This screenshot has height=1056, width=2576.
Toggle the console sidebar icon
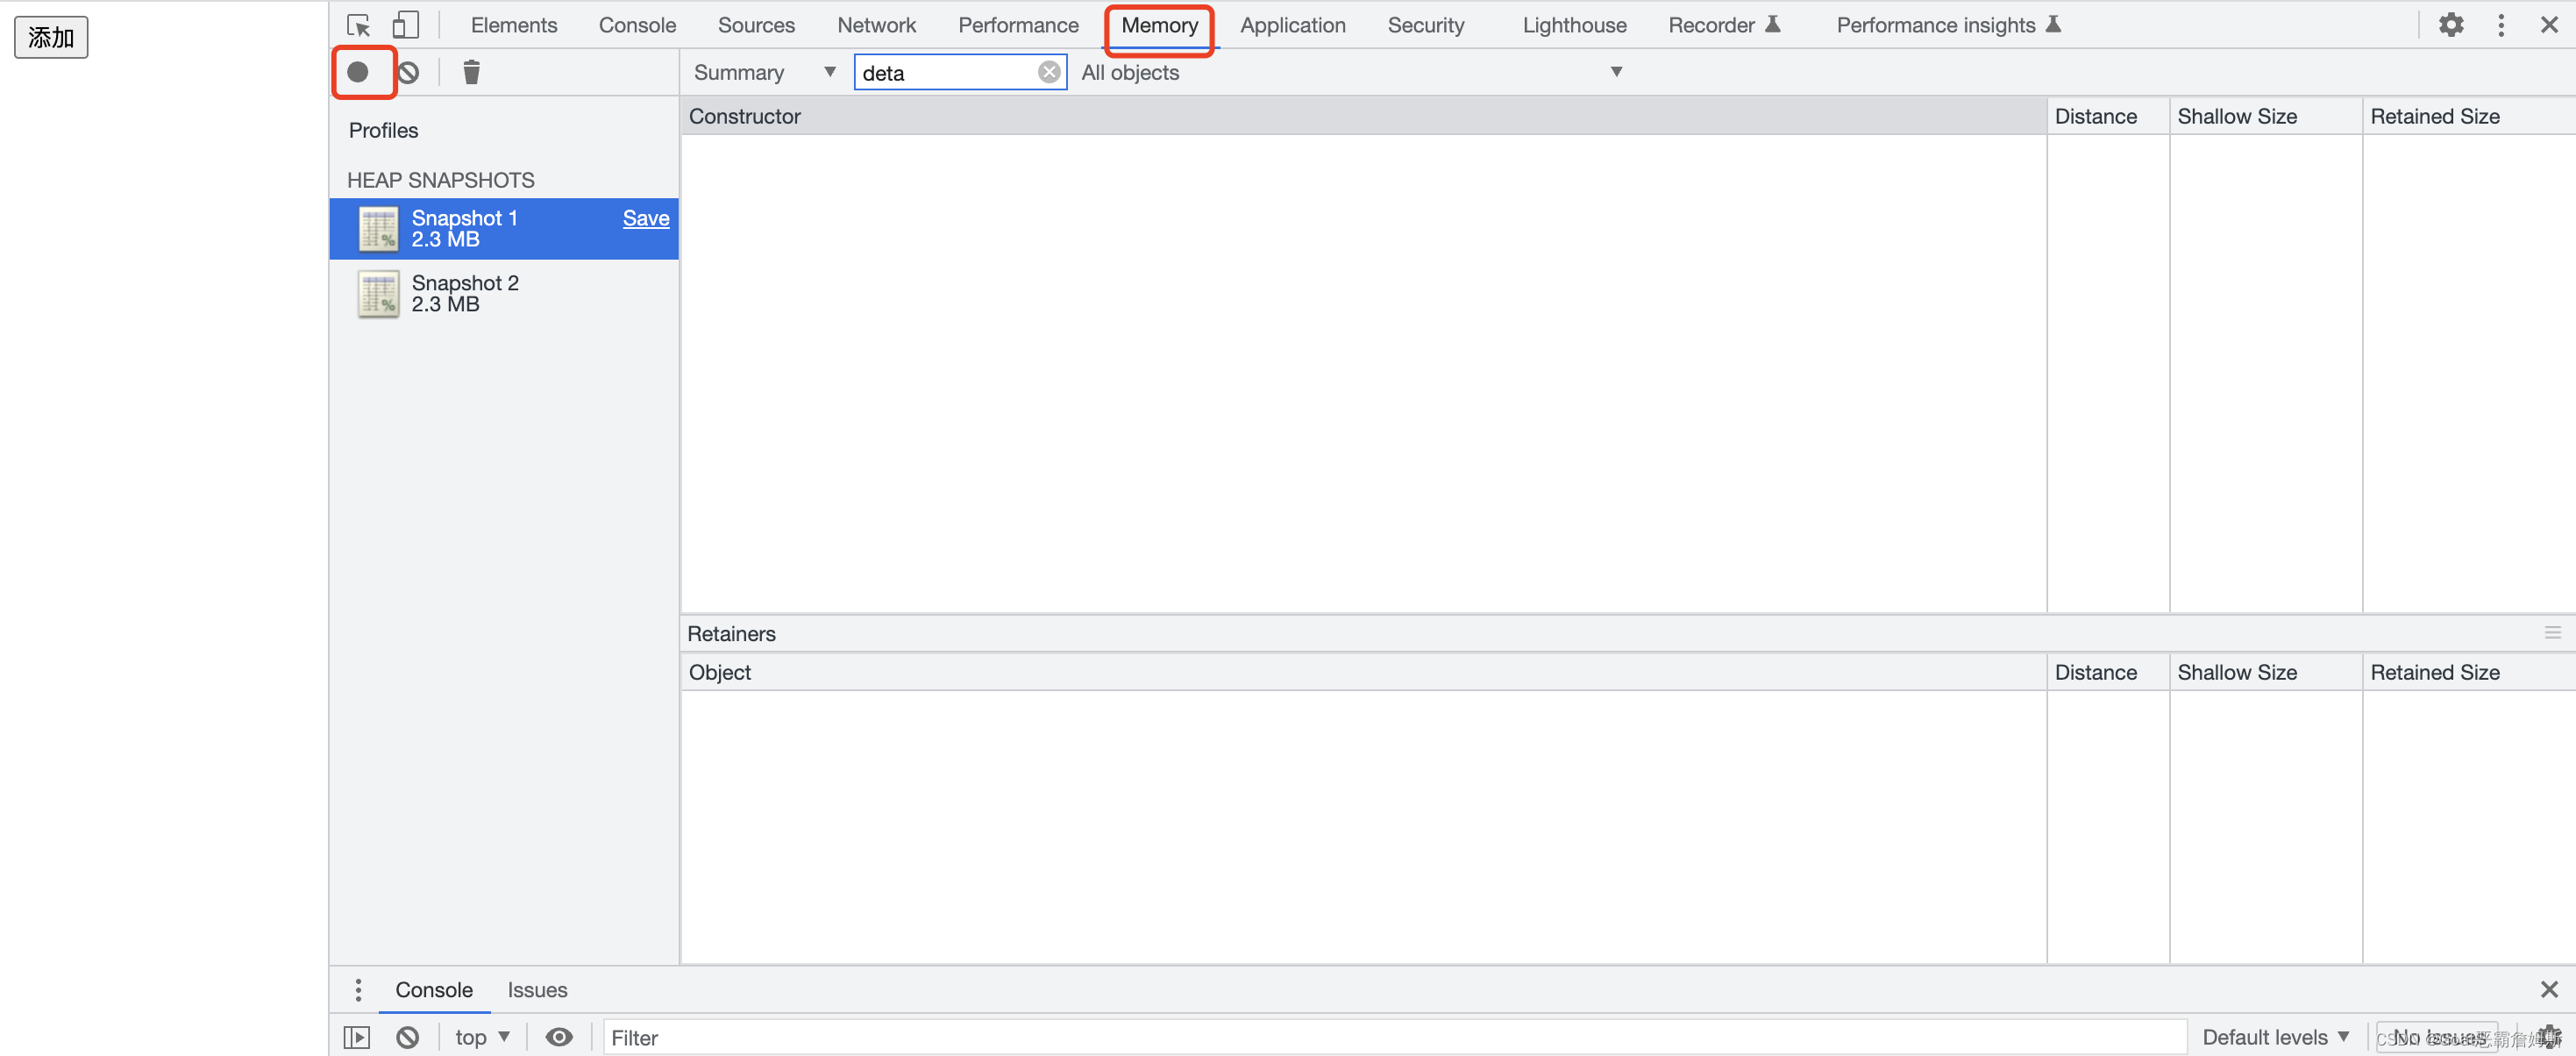coord(357,1037)
